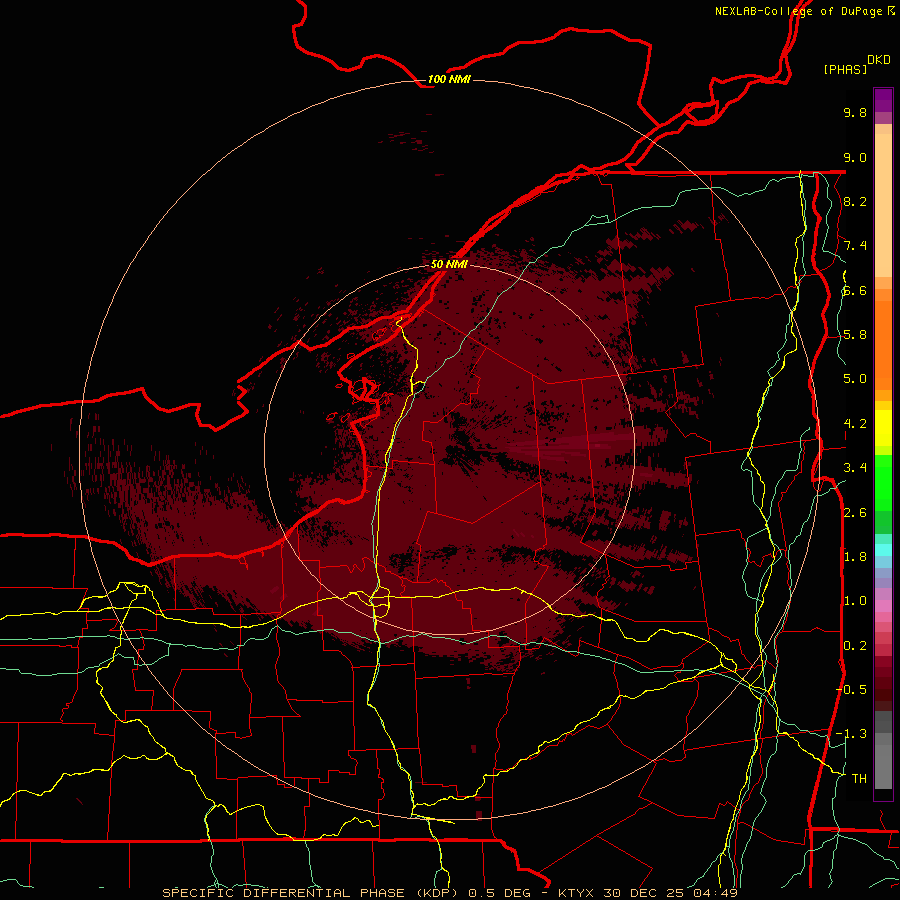Click the 100 NMI range ring label
The image size is (900, 900).
(449, 79)
